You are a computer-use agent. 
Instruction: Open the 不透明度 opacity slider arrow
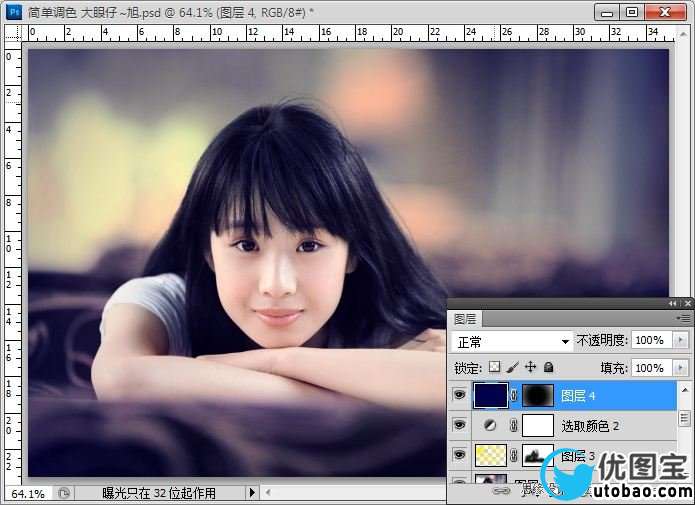click(x=681, y=341)
